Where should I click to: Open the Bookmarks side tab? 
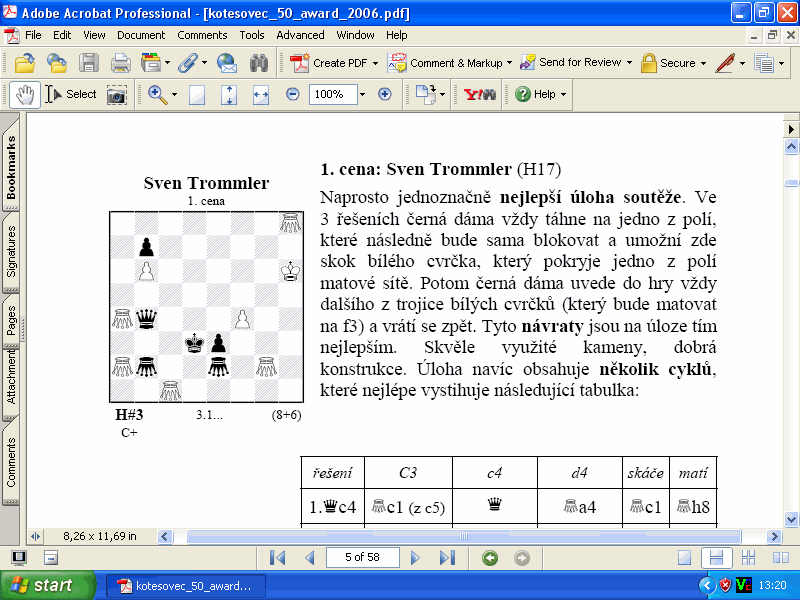[x=11, y=166]
